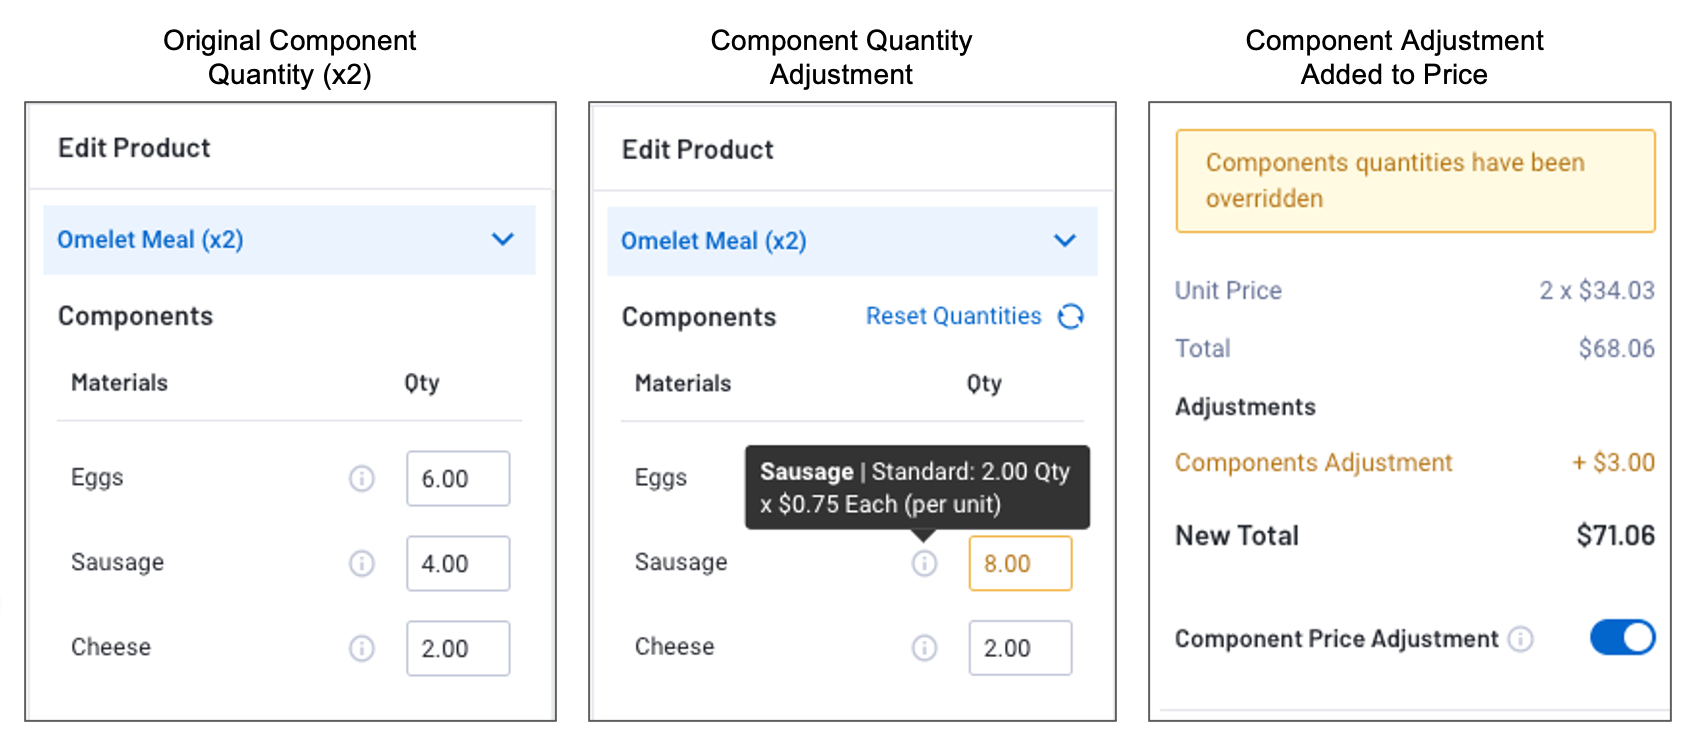1696x740 pixels.
Task: Click the refresh icon beside Reset Quantities
Action: coord(1070,316)
